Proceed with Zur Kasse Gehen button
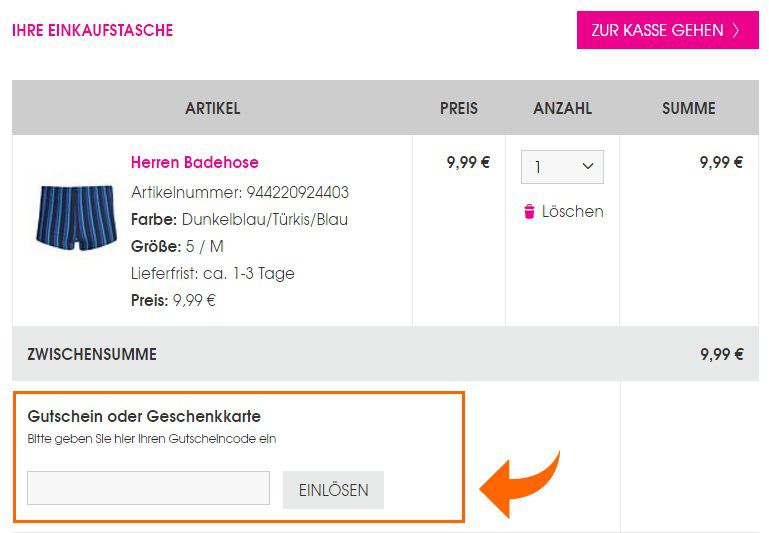 tap(667, 30)
